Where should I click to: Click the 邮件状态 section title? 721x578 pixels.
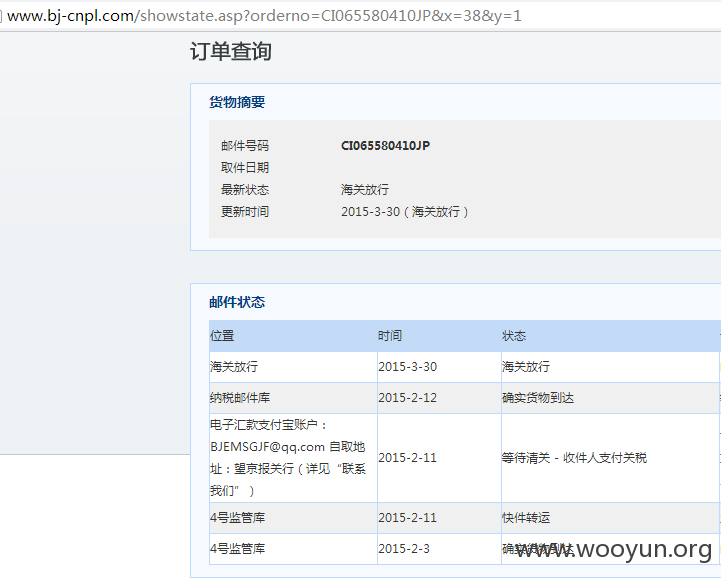tap(237, 302)
